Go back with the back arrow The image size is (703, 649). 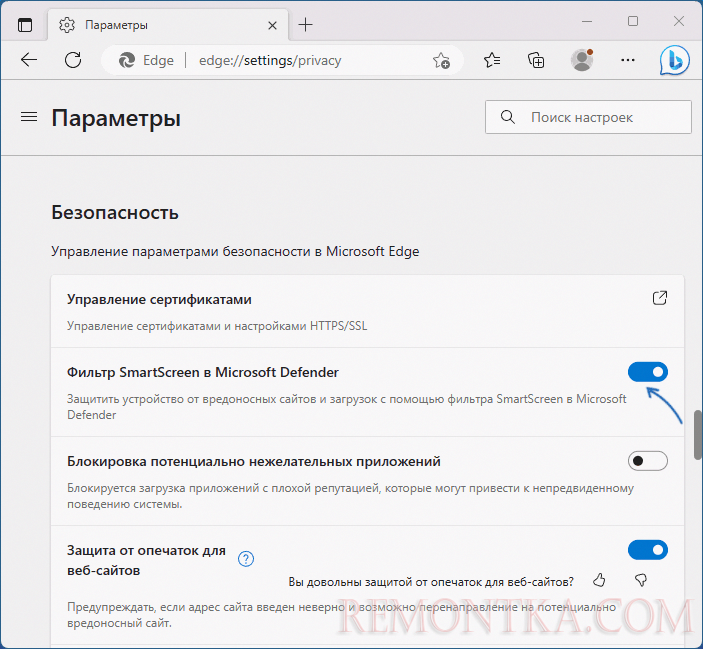click(x=29, y=60)
